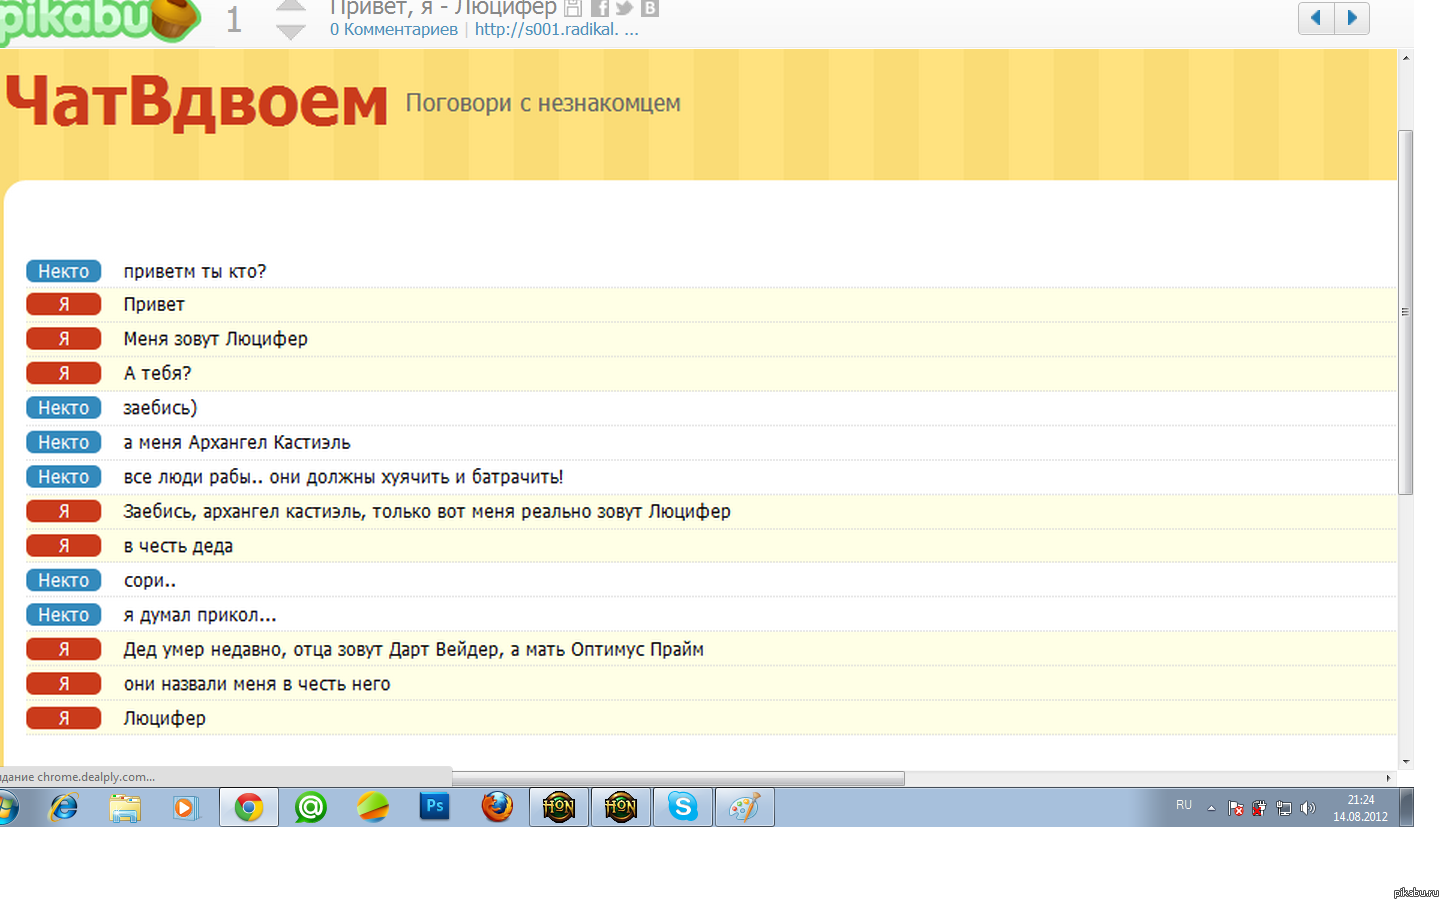Go to the previous post arrow button
This screenshot has height=900, width=1440.
pyautogui.click(x=1316, y=17)
